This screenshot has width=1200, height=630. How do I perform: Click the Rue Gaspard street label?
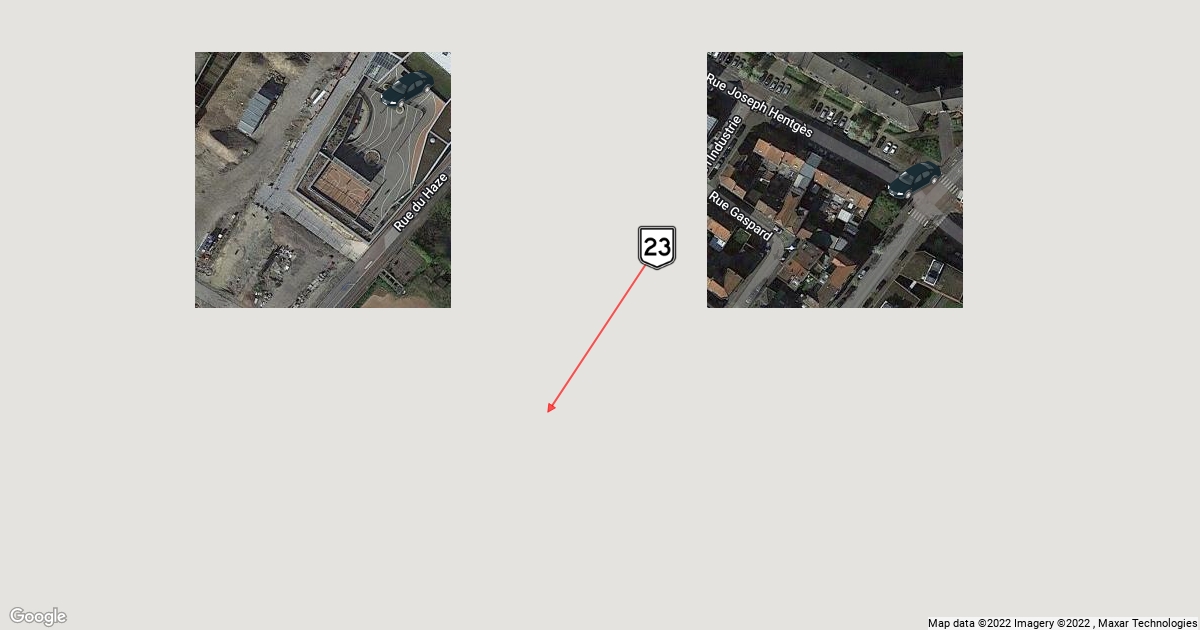point(740,217)
